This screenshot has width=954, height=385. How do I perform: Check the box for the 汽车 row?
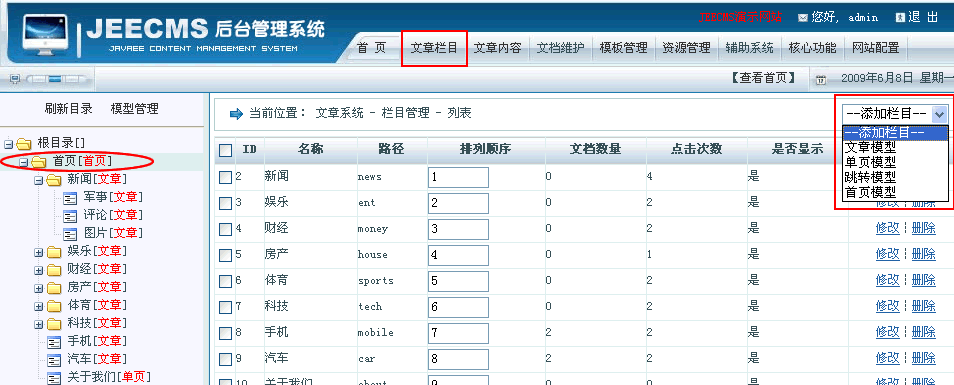click(225, 359)
